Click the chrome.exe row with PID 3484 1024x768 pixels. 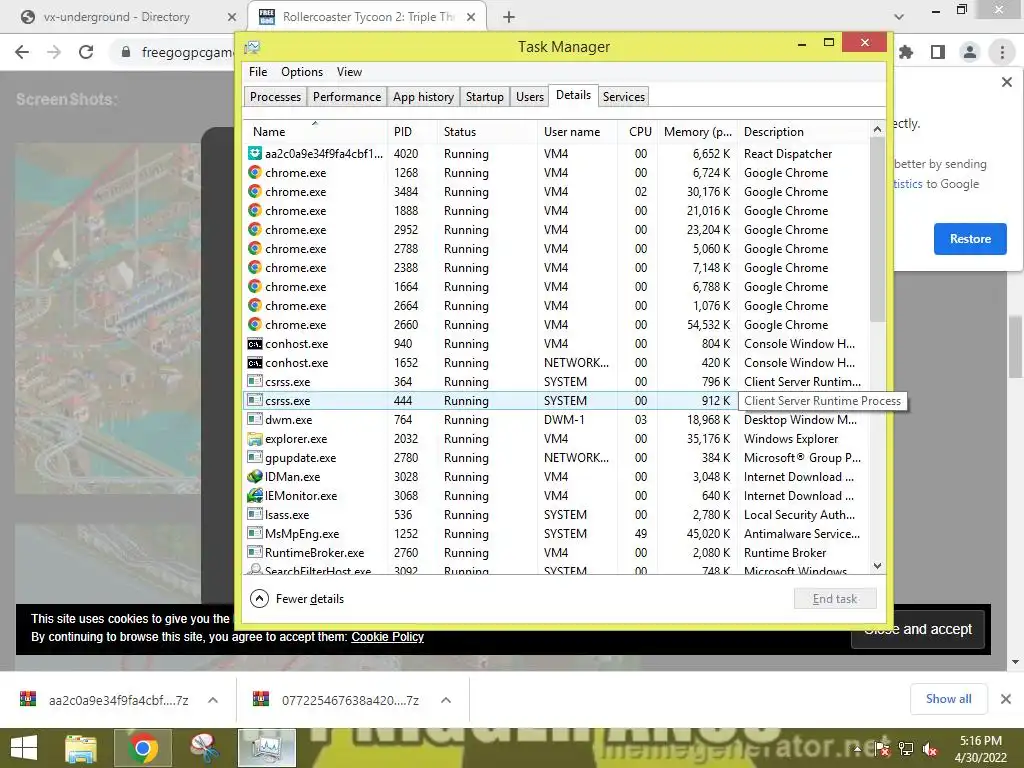[x=556, y=192]
